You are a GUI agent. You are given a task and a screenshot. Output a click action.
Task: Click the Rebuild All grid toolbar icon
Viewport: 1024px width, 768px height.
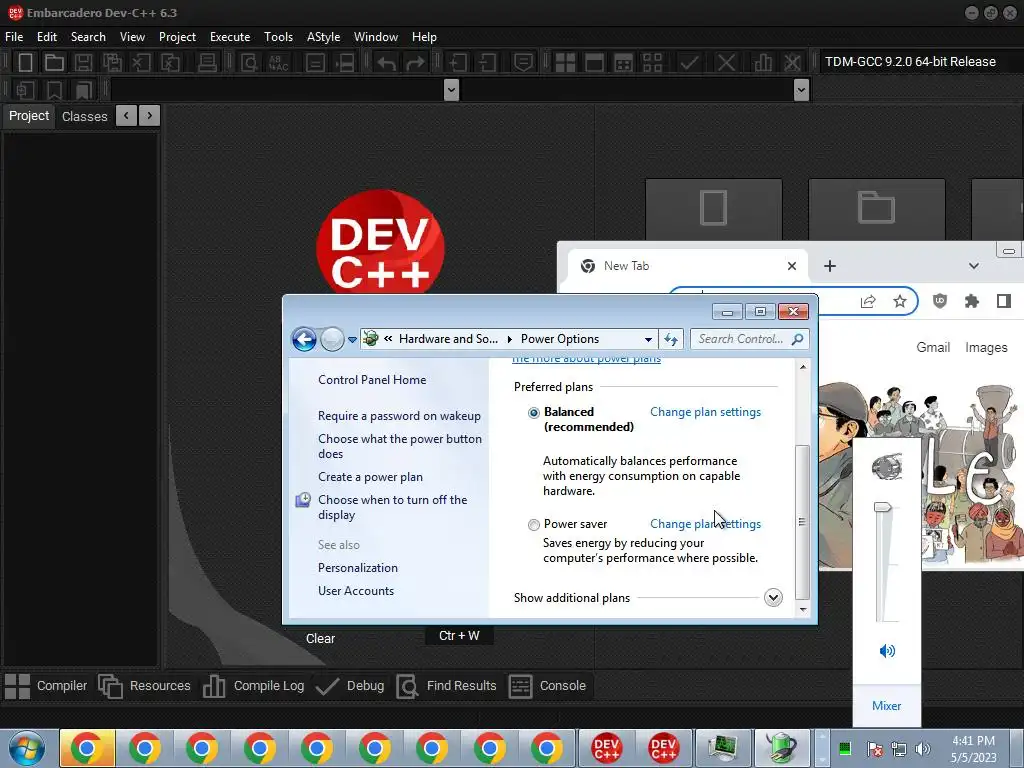(652, 63)
